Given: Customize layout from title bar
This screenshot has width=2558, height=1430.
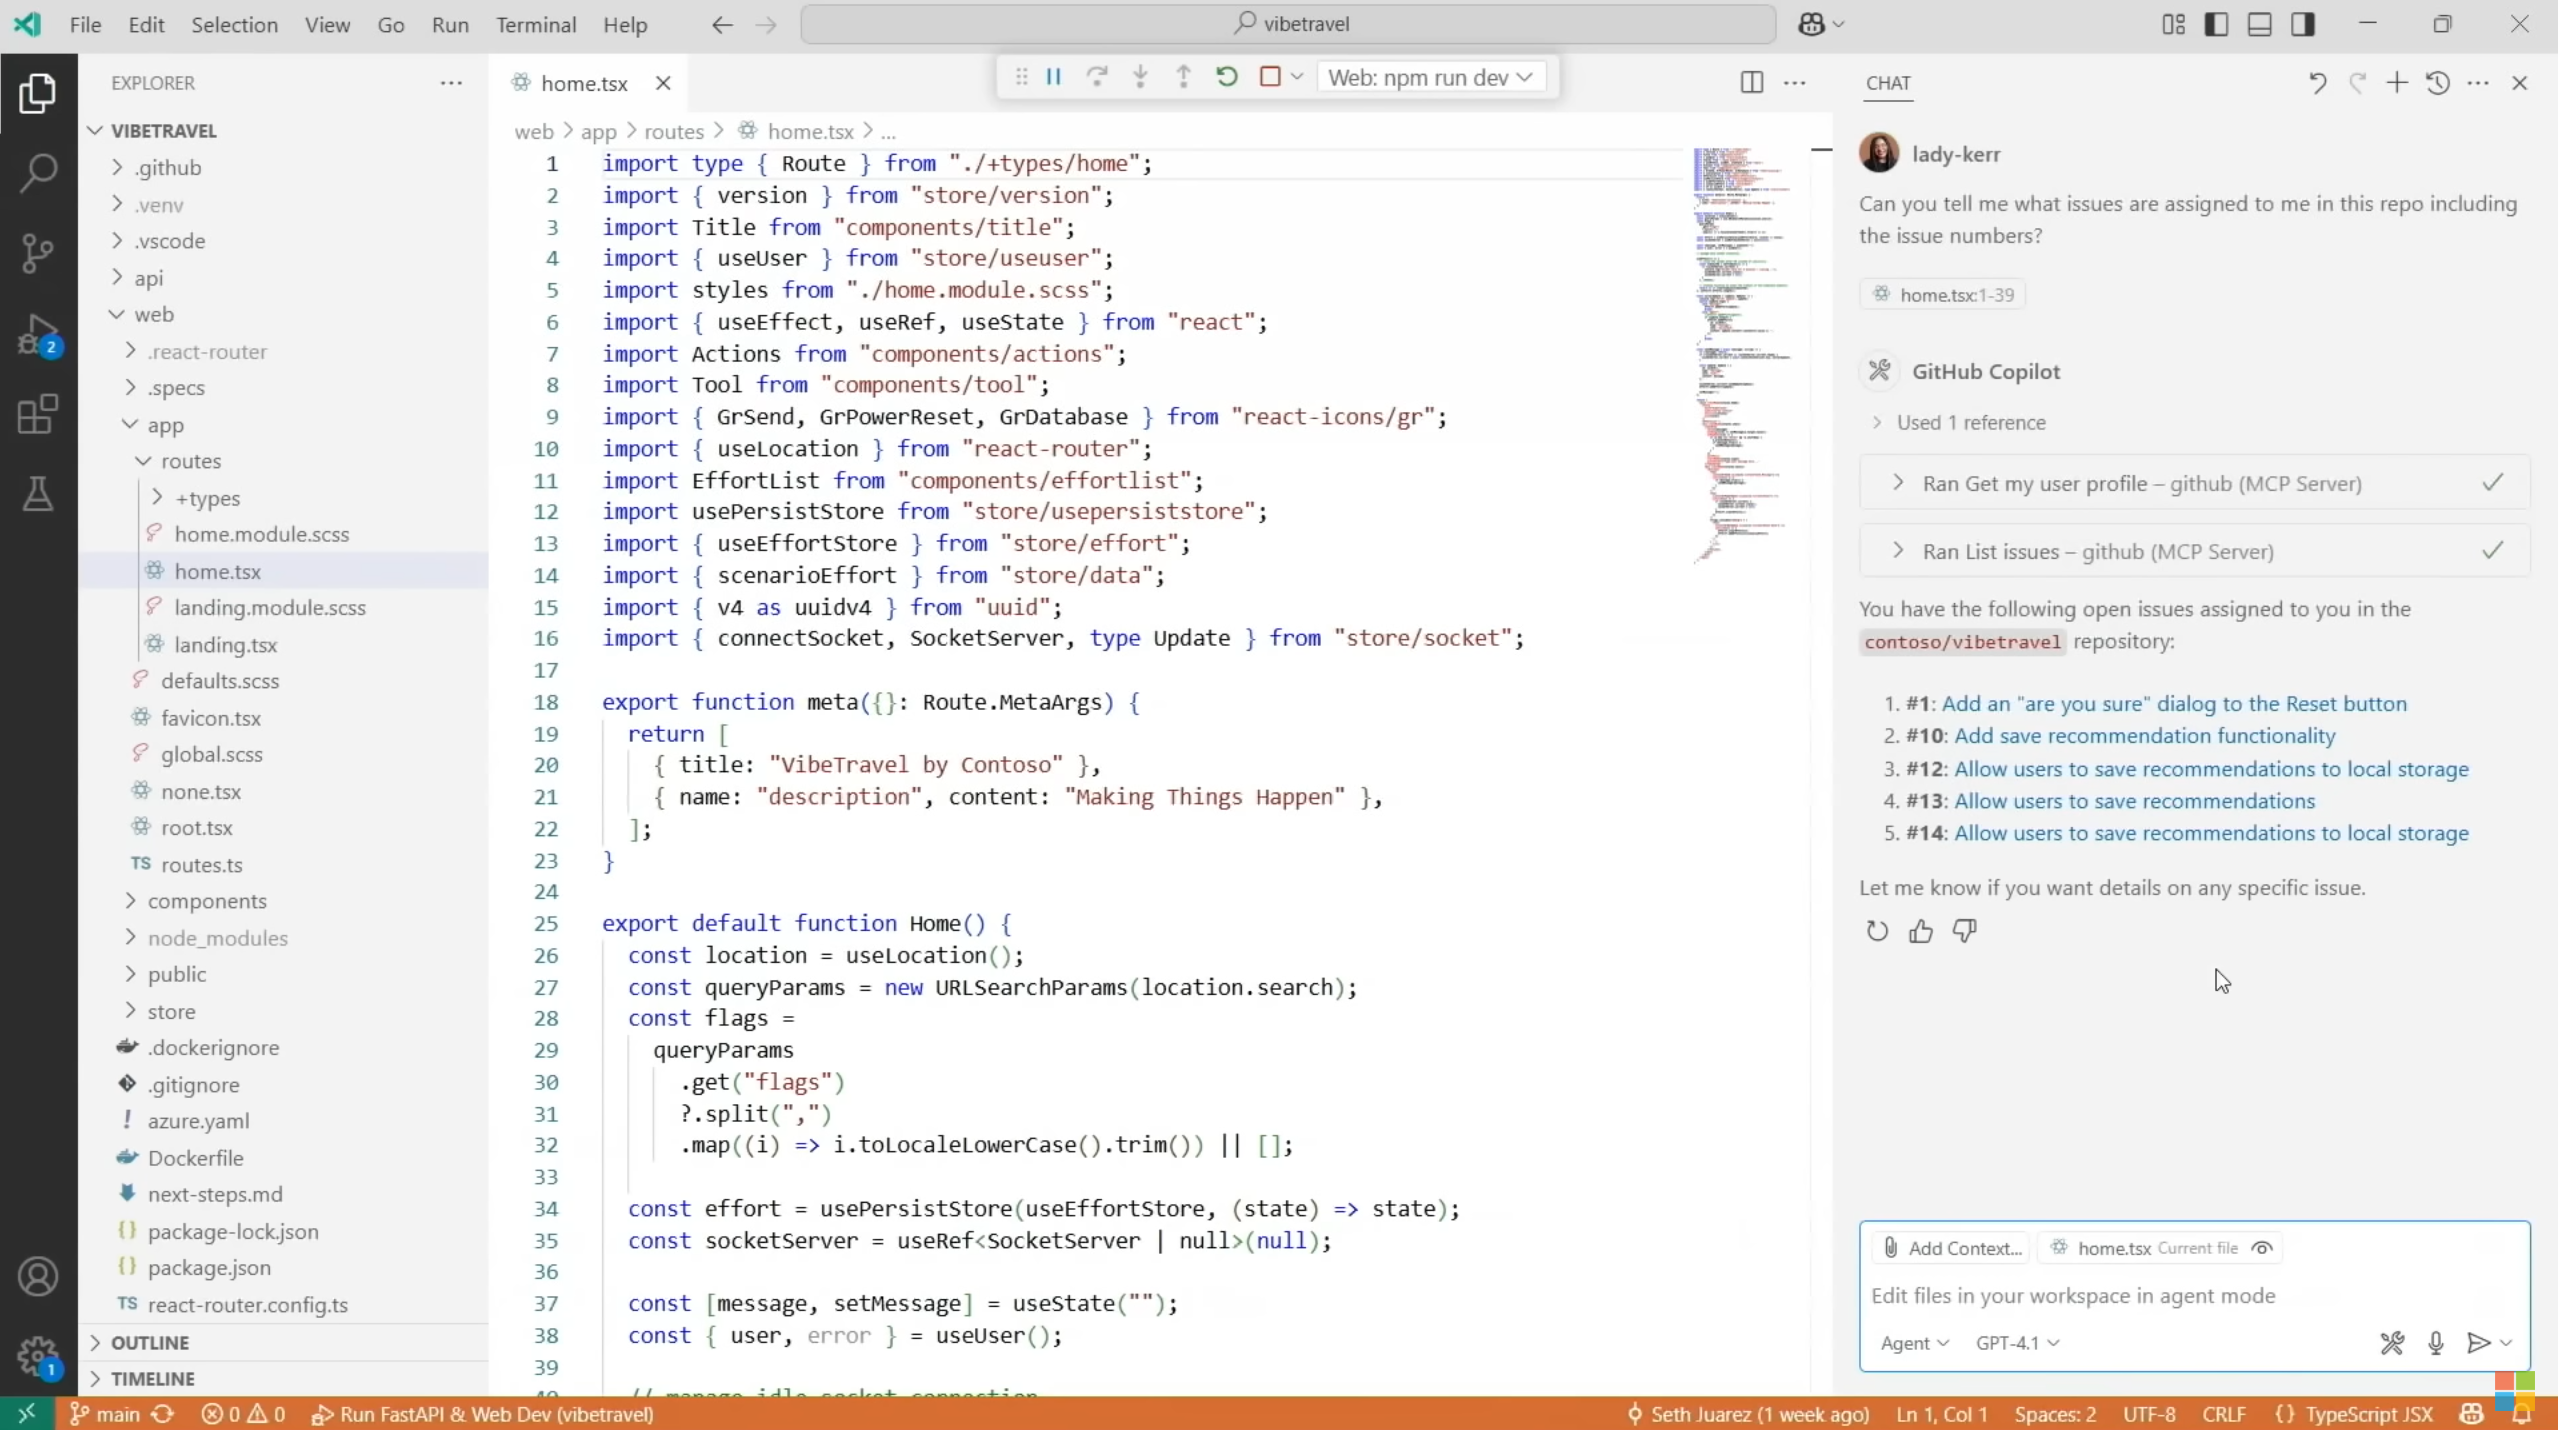Looking at the screenshot, I should pyautogui.click(x=2173, y=24).
